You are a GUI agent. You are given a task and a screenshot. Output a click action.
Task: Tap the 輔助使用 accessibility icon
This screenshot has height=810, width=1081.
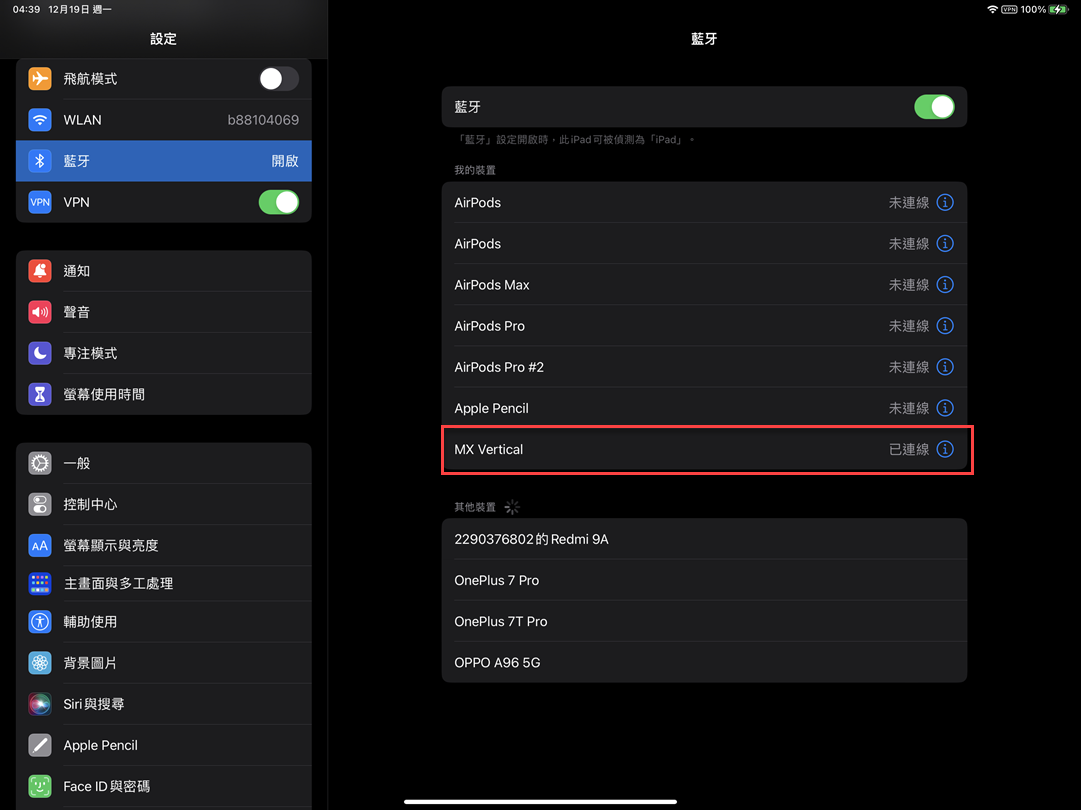[x=40, y=622]
